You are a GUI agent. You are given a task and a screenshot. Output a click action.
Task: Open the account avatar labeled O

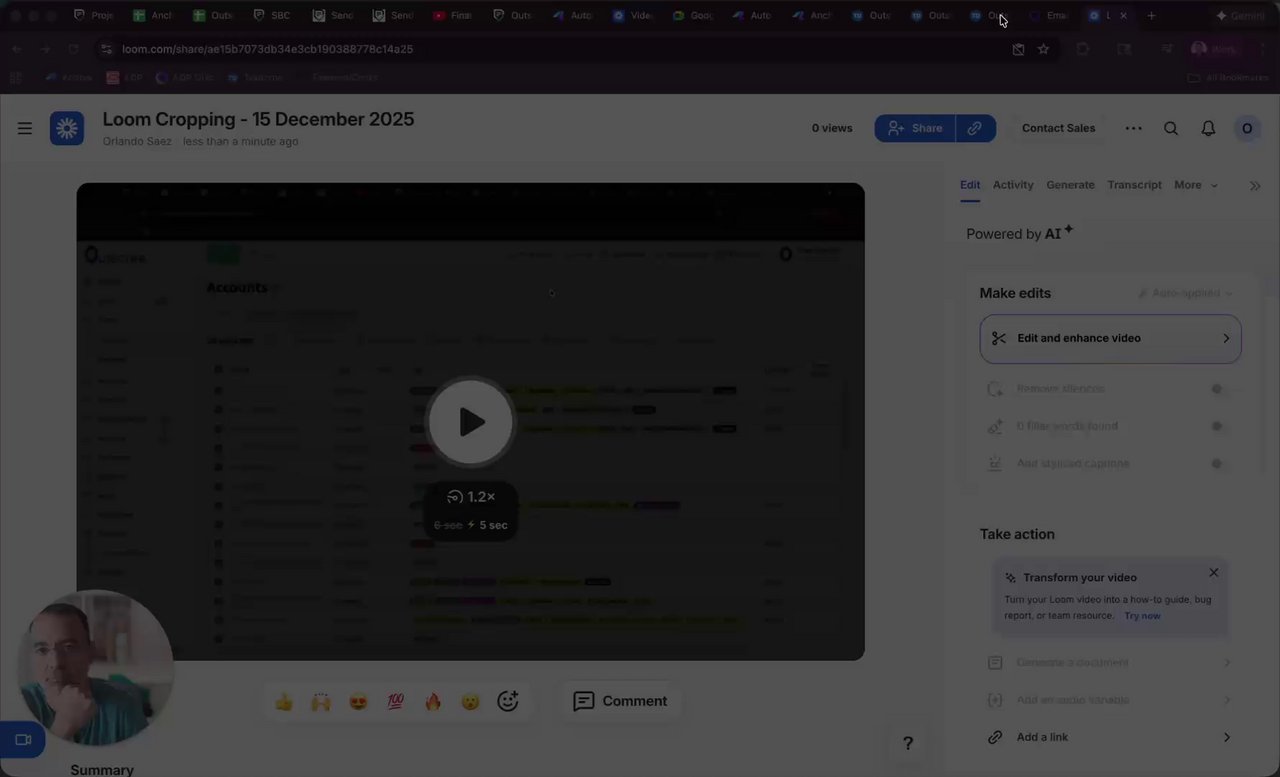[x=1247, y=128]
